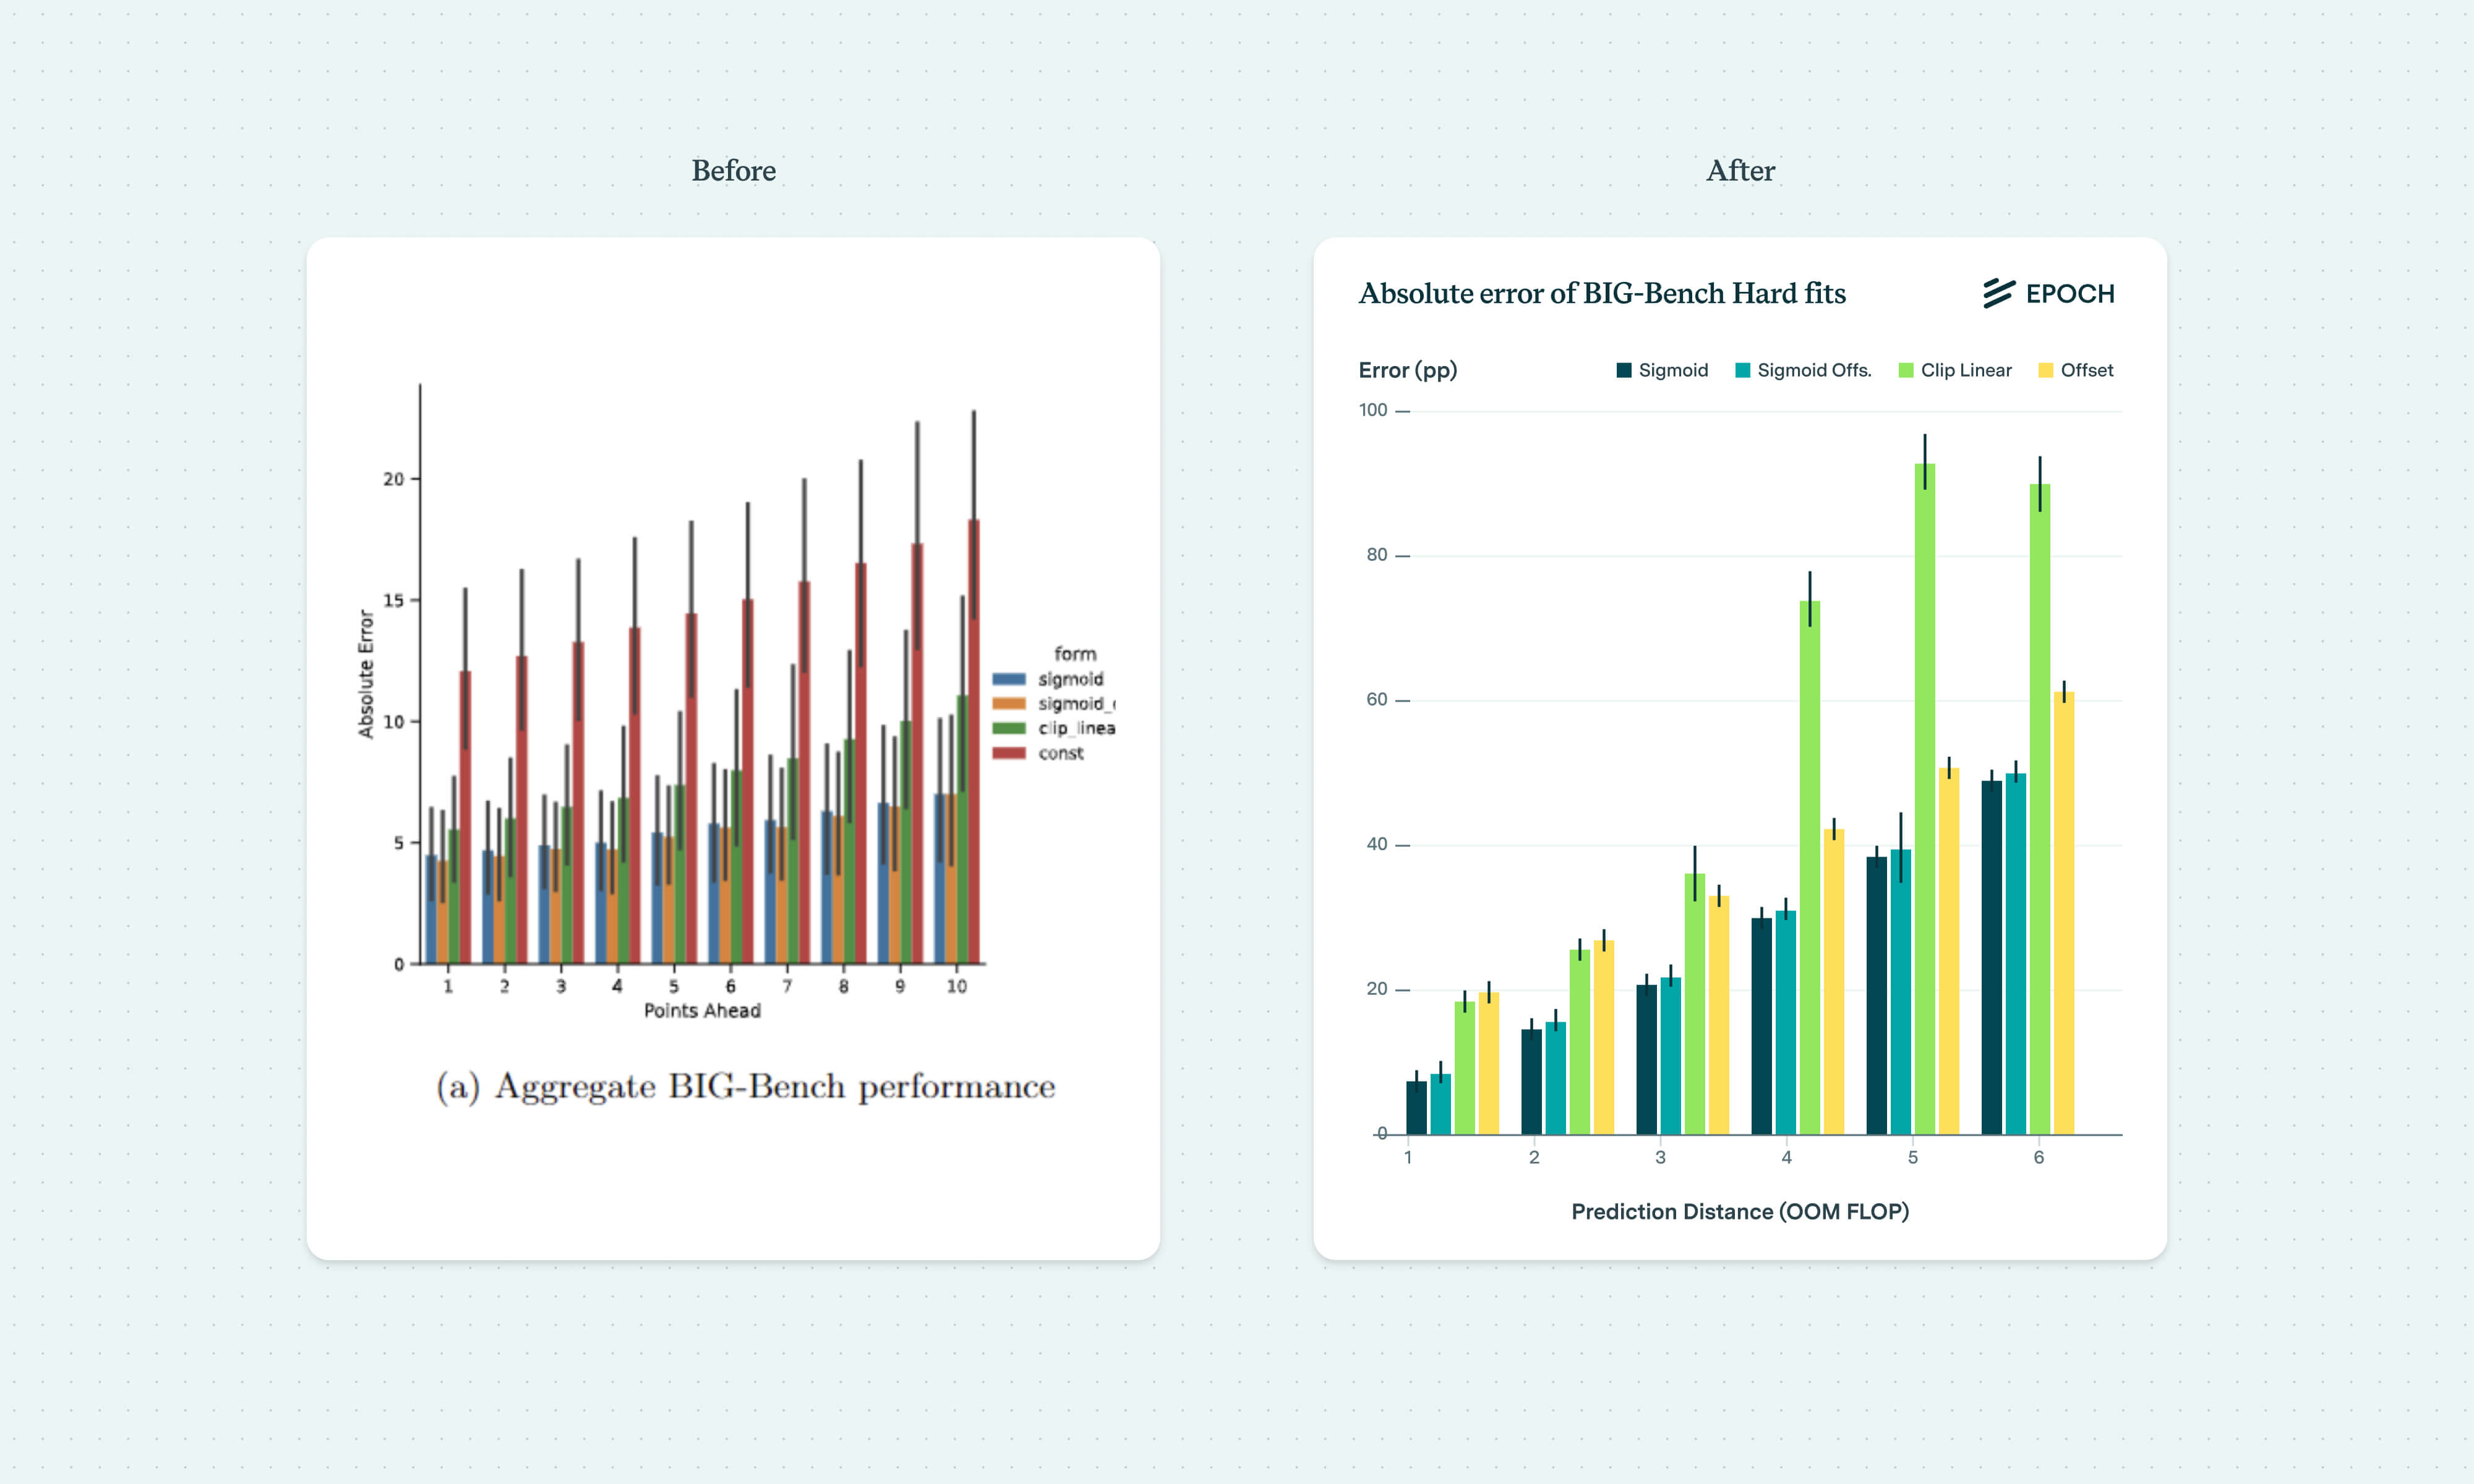Click the "Offset" legend label
The height and width of the screenshot is (1484, 2474).
click(x=2087, y=370)
